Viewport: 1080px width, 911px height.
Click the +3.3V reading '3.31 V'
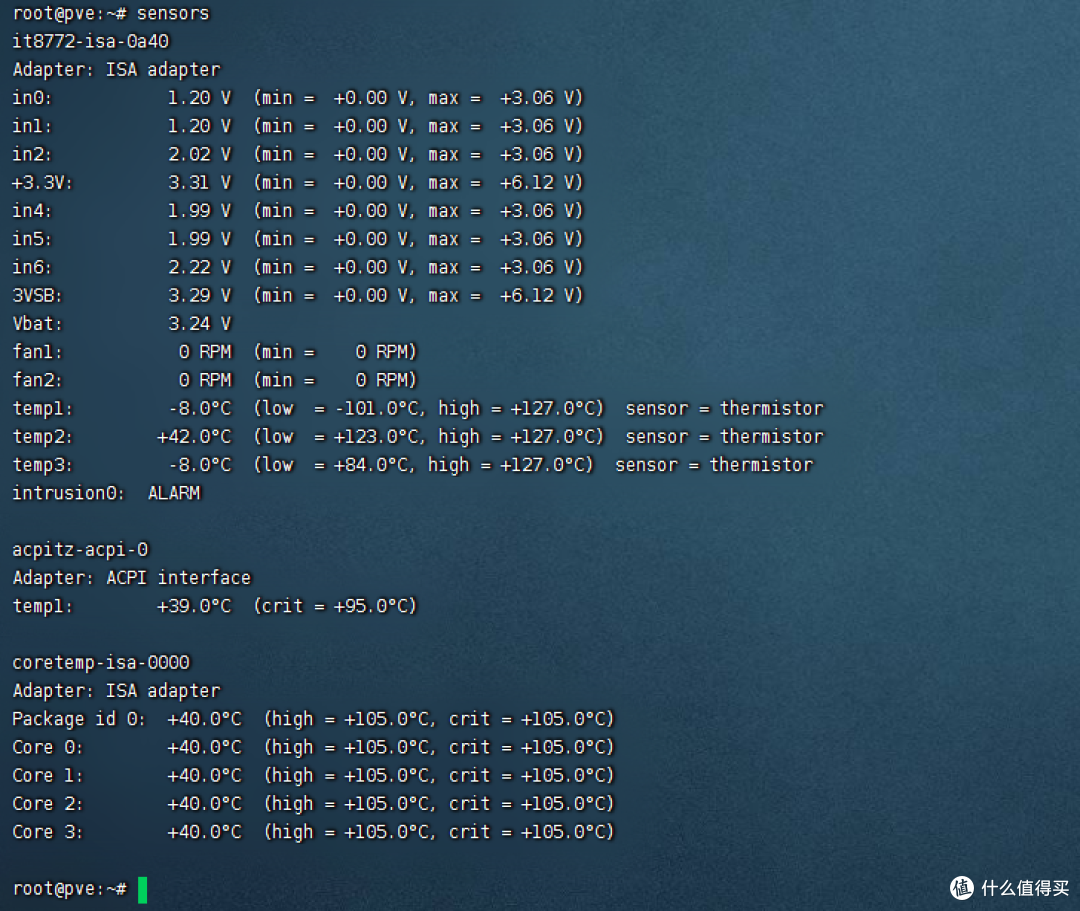pyautogui.click(x=199, y=182)
